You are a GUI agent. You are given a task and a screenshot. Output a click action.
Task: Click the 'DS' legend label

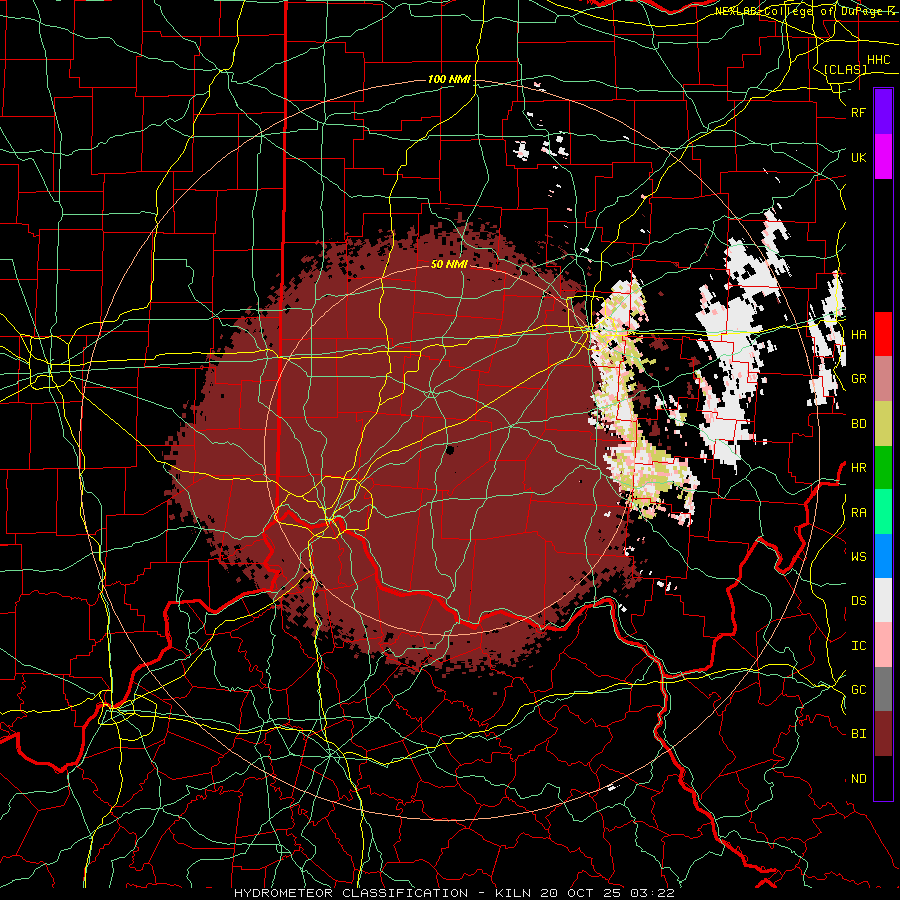coord(858,600)
